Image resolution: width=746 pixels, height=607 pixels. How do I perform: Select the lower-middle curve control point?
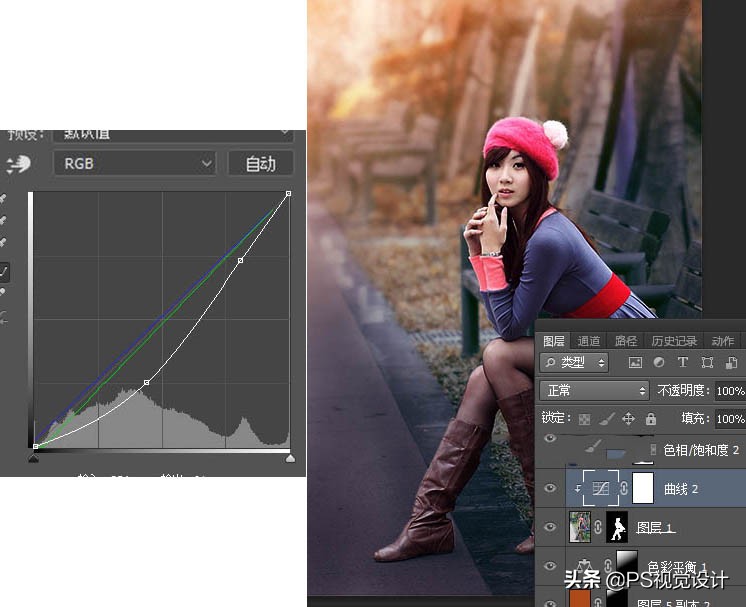147,382
